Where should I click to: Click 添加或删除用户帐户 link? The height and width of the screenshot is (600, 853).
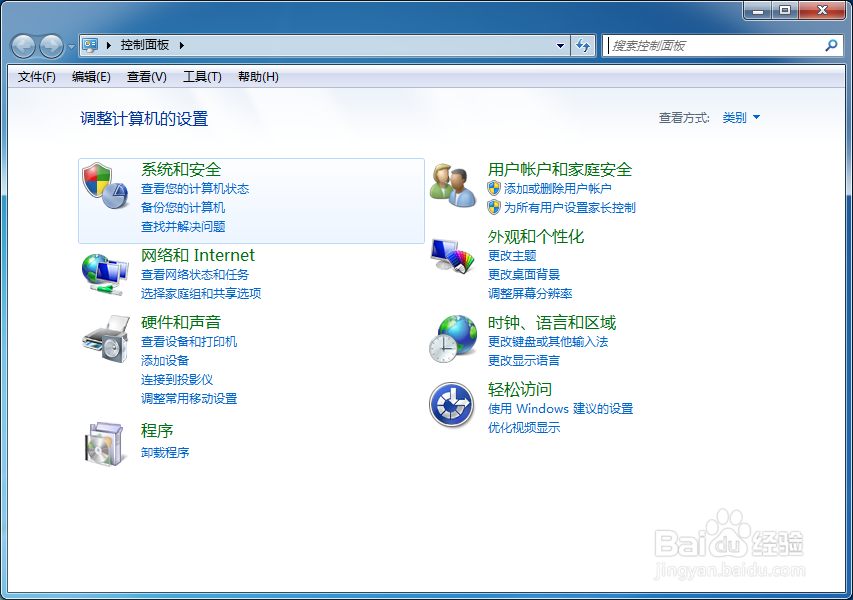558,189
